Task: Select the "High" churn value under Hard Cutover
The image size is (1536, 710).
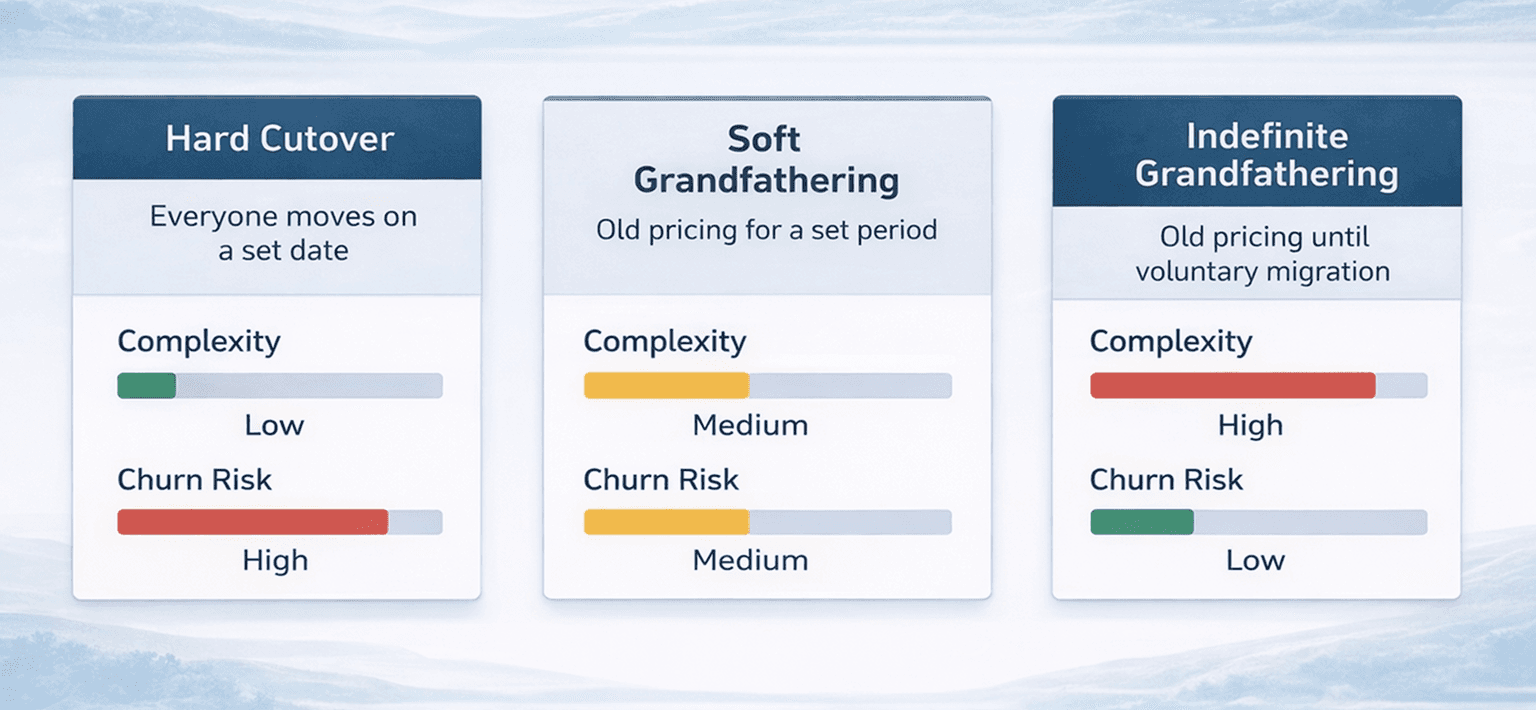Action: (275, 561)
